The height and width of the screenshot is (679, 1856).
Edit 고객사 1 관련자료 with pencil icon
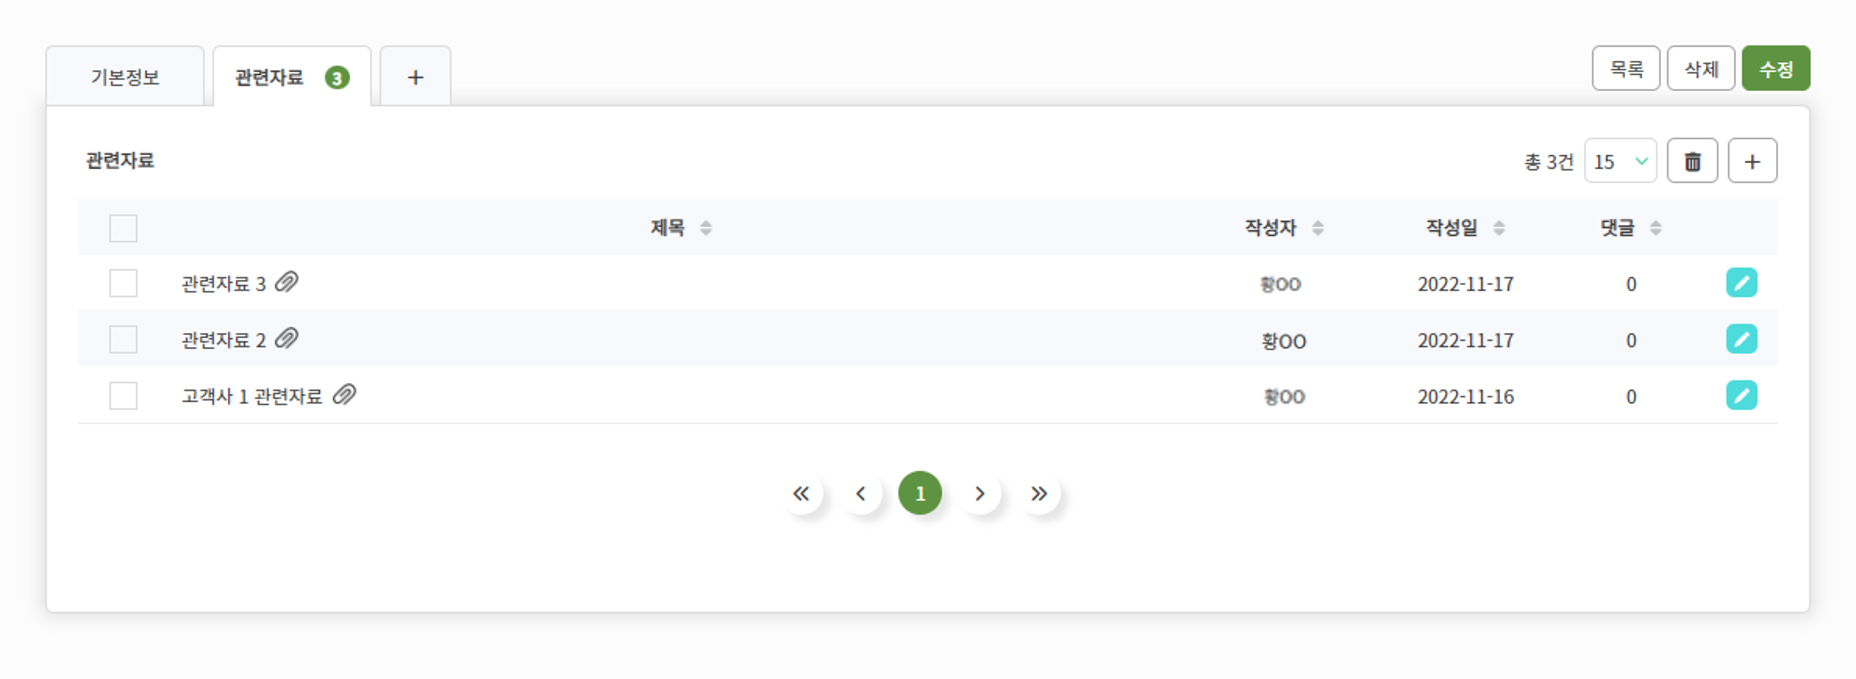pos(1741,395)
